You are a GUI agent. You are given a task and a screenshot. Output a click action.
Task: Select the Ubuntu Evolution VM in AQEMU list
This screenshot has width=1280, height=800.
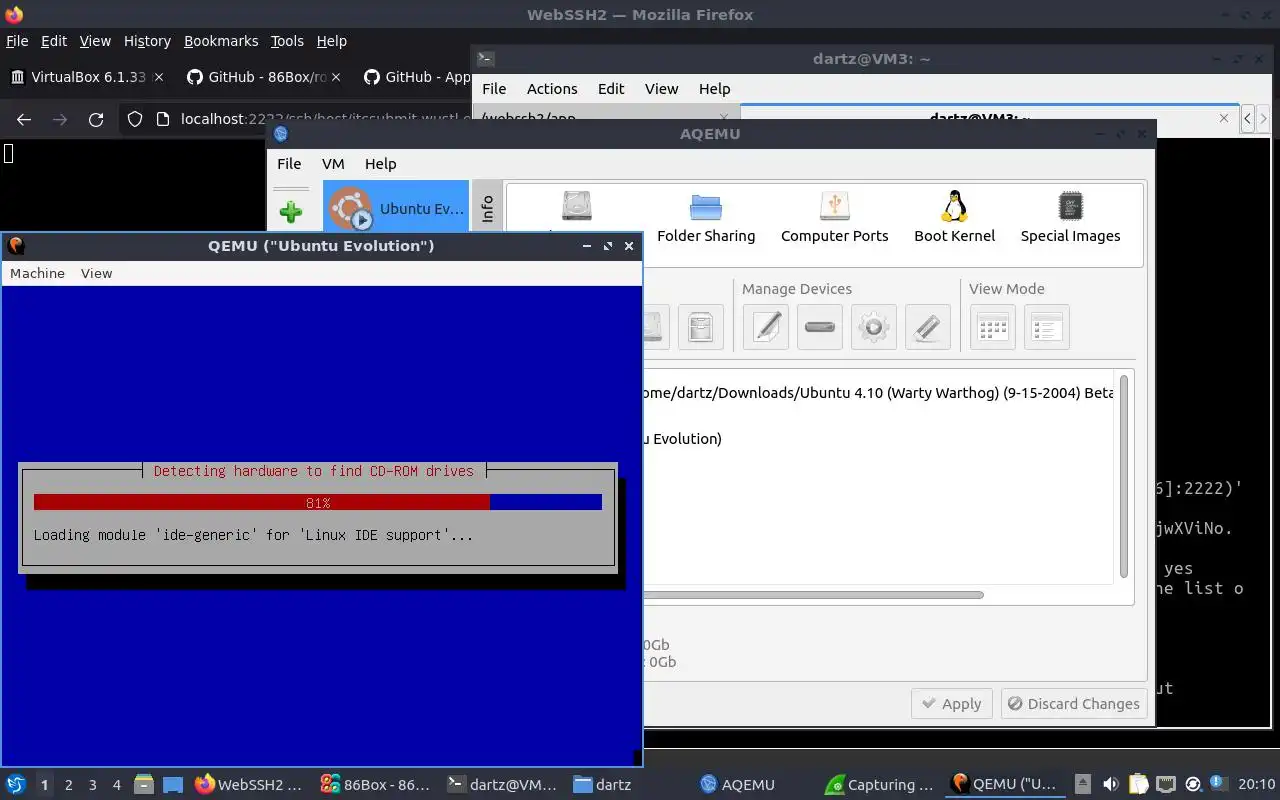point(396,208)
